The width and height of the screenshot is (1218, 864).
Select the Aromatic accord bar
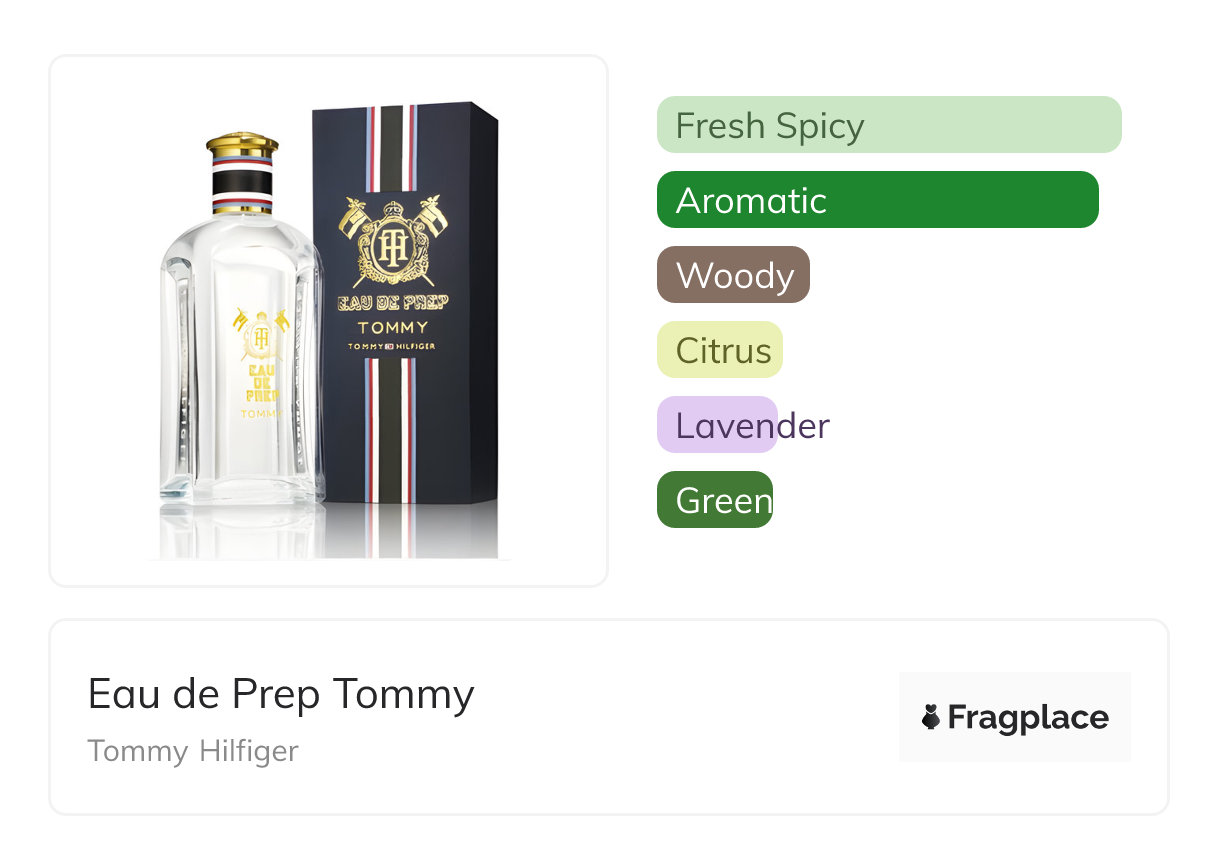[x=877, y=200]
